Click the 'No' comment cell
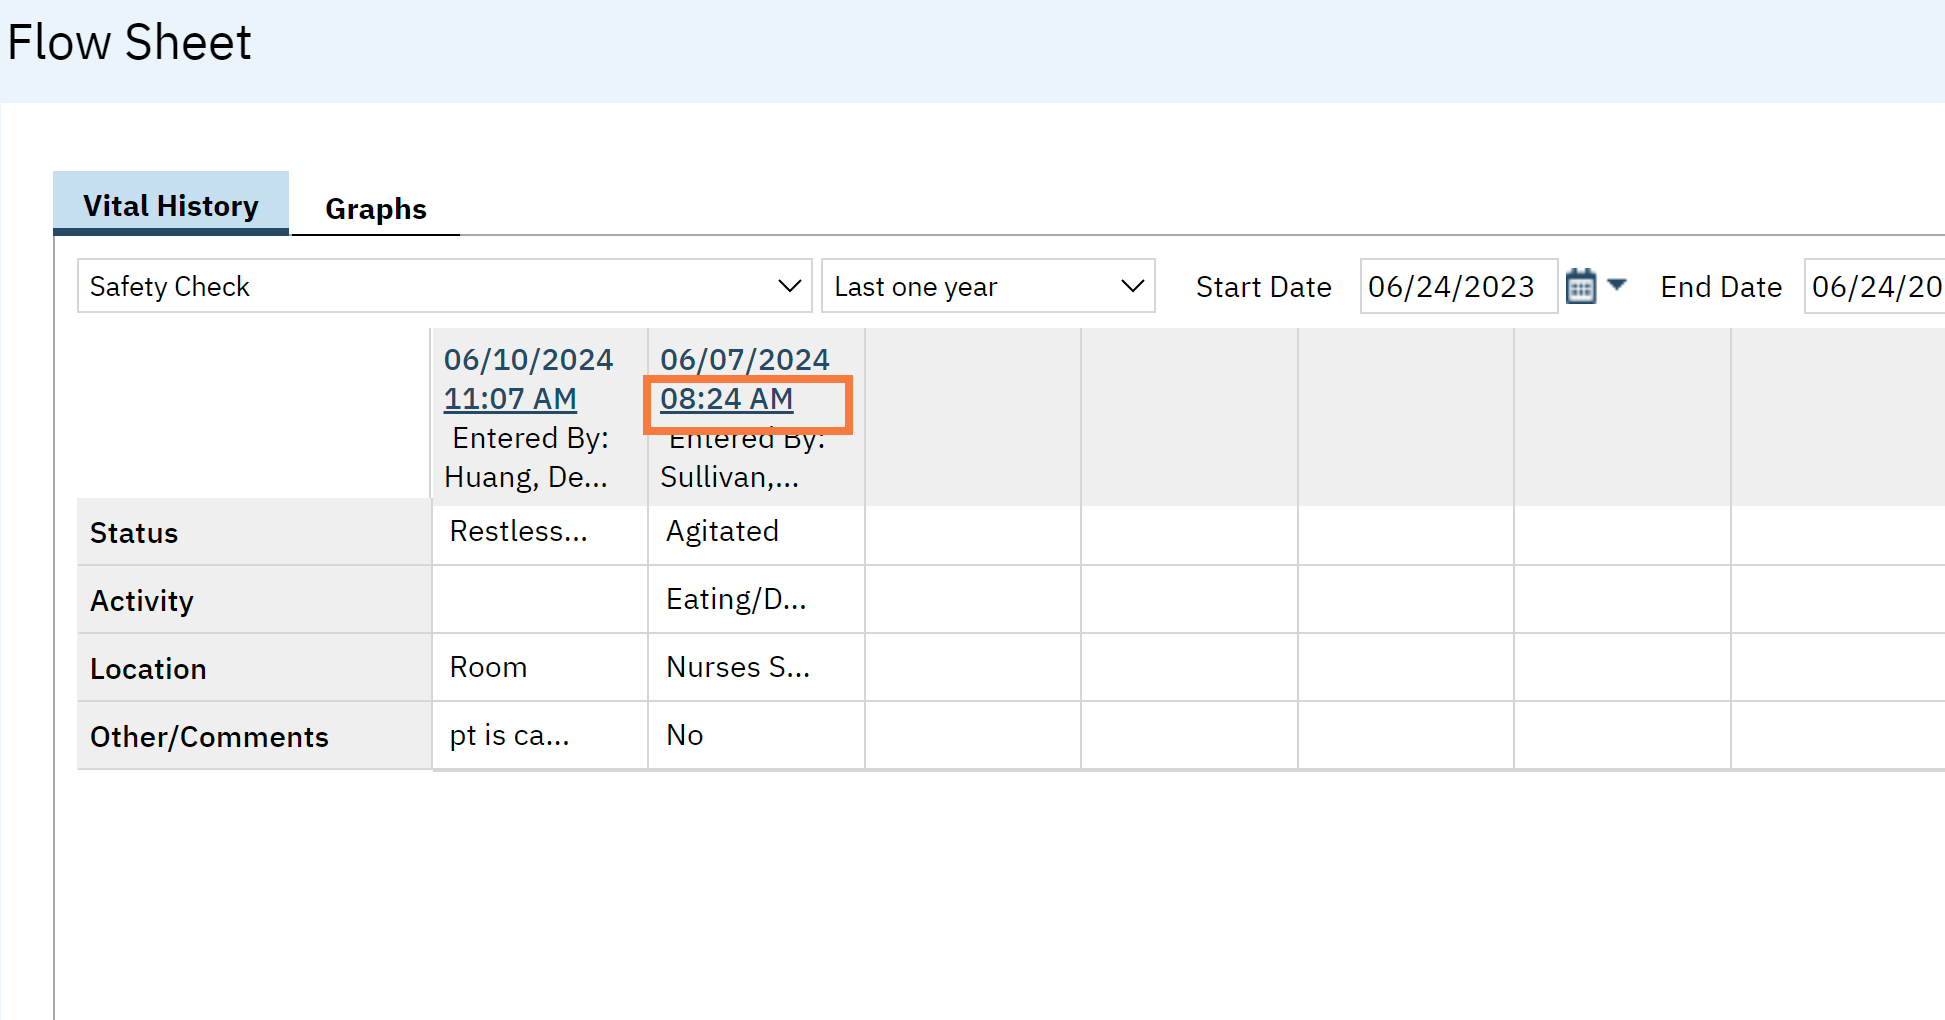1945x1020 pixels. pos(685,735)
